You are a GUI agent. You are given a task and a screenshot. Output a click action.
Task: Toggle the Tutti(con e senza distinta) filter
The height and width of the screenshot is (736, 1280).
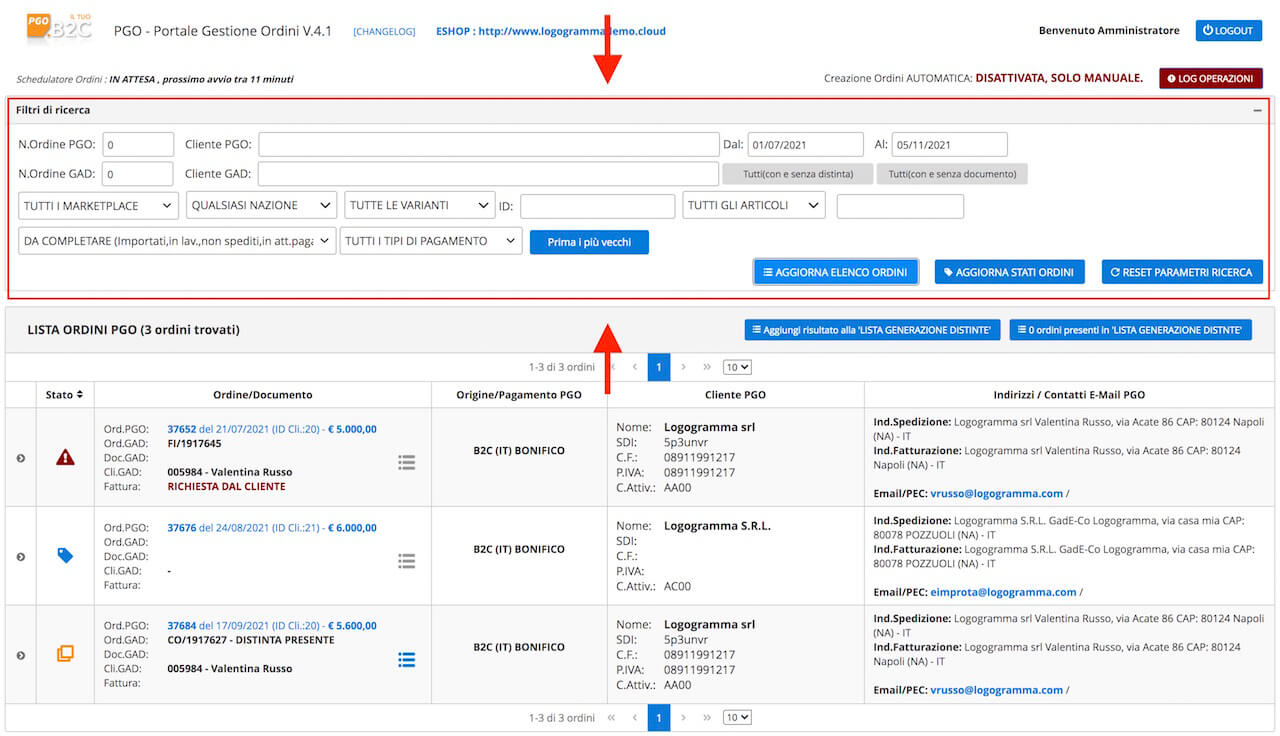point(798,174)
